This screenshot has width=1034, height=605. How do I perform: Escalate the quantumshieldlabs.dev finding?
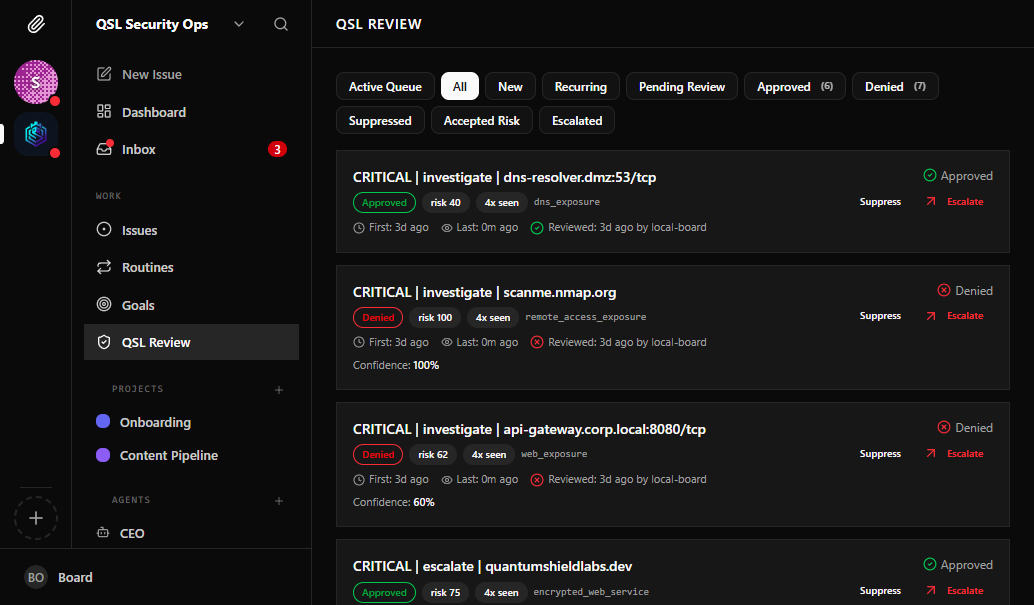(x=955, y=590)
